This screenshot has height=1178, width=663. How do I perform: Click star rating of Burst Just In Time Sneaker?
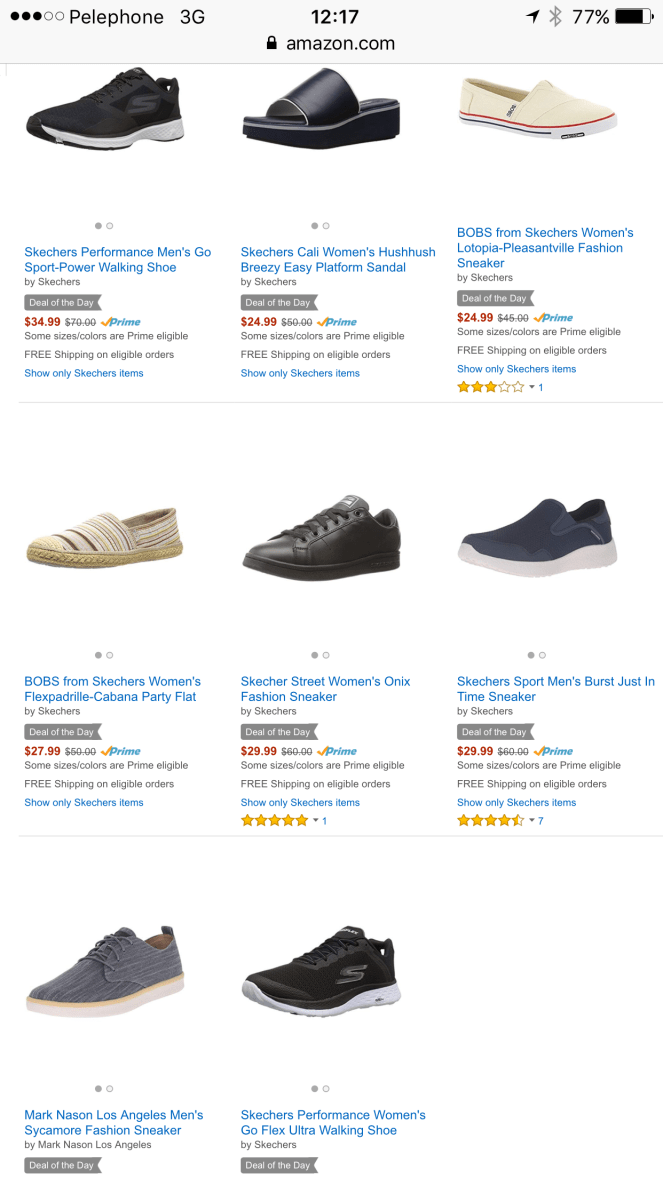pyautogui.click(x=490, y=821)
